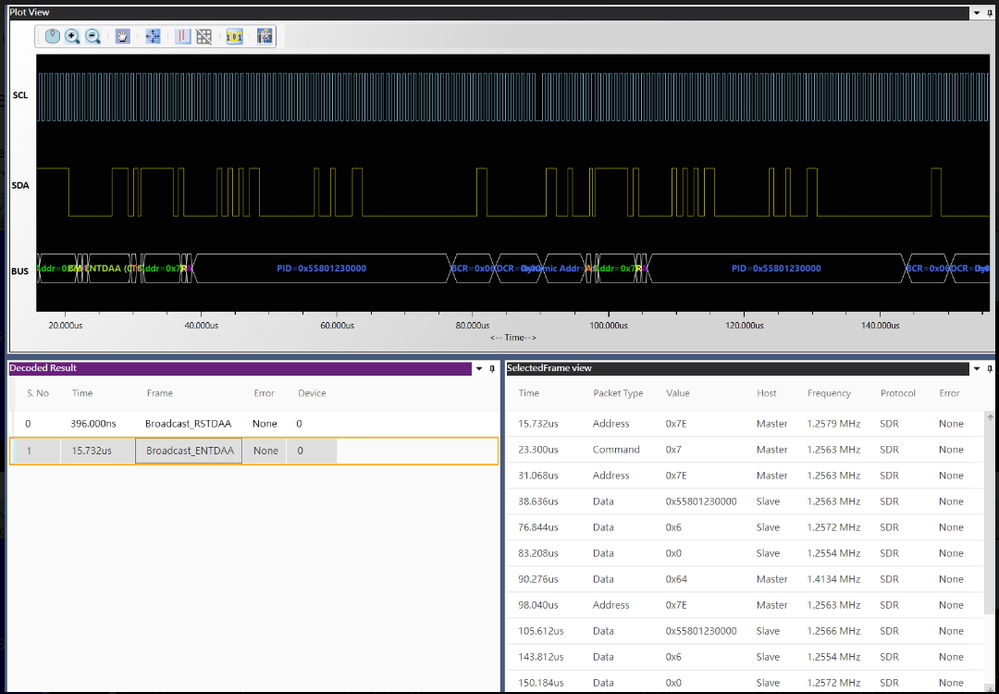Click the Decoded Result panel title
999x694 pixels.
tap(43, 368)
